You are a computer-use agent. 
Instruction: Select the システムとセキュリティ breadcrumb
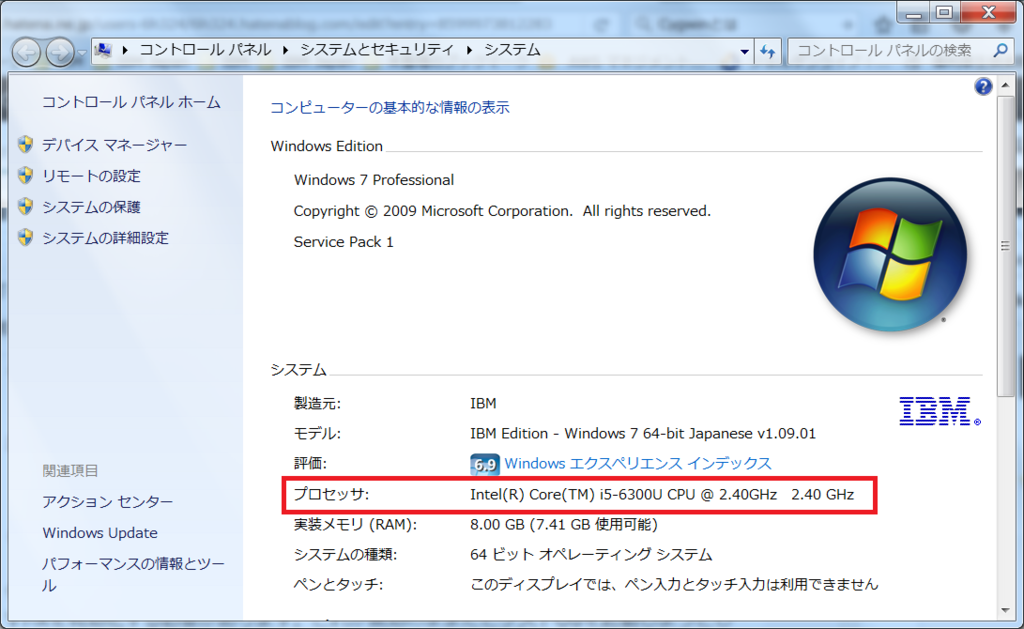377,50
